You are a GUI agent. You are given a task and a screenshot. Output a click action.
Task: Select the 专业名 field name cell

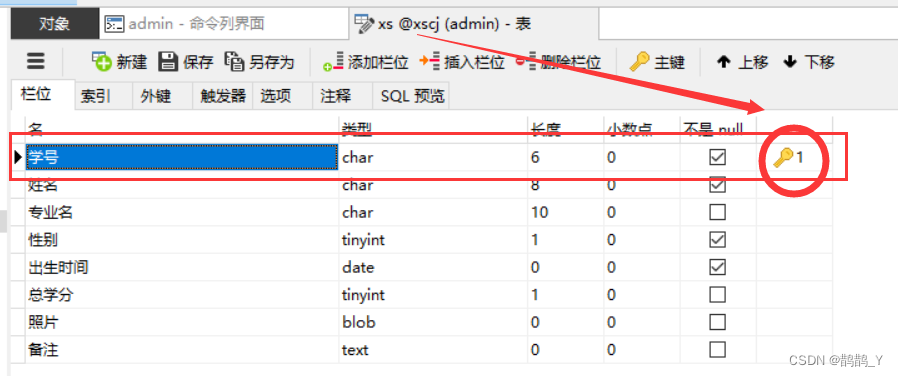tap(182, 212)
